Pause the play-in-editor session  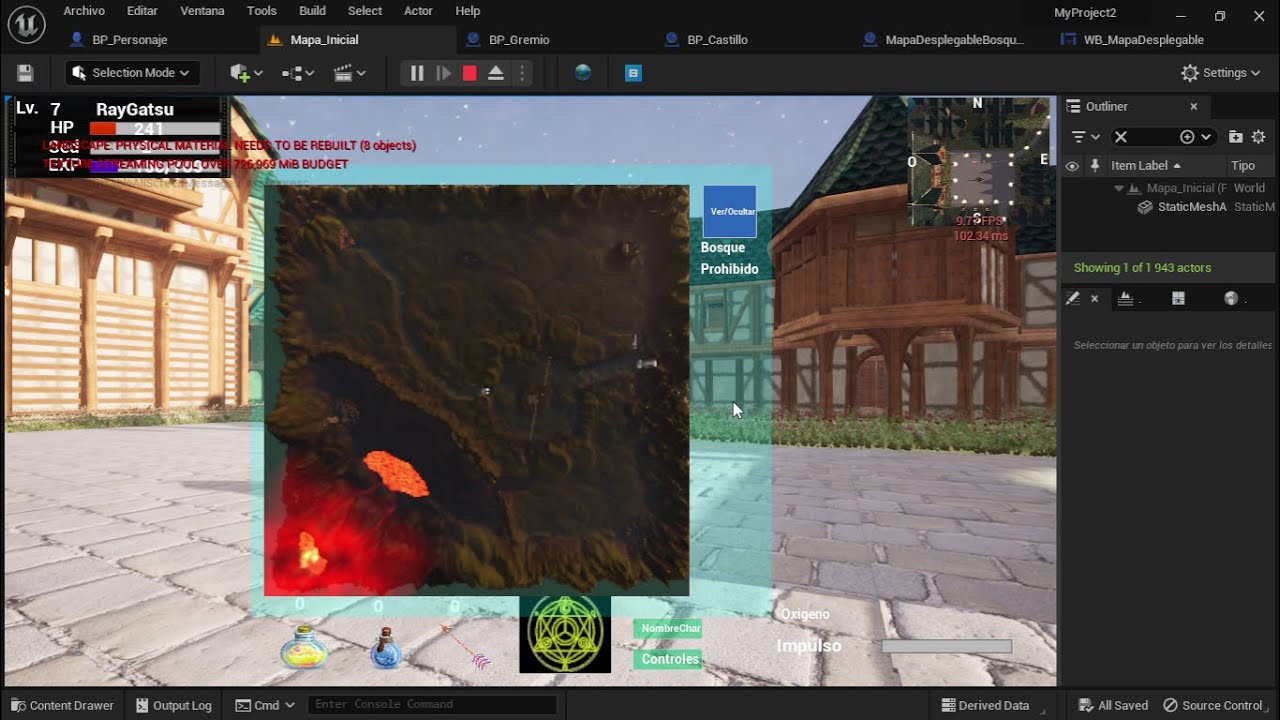click(x=417, y=73)
